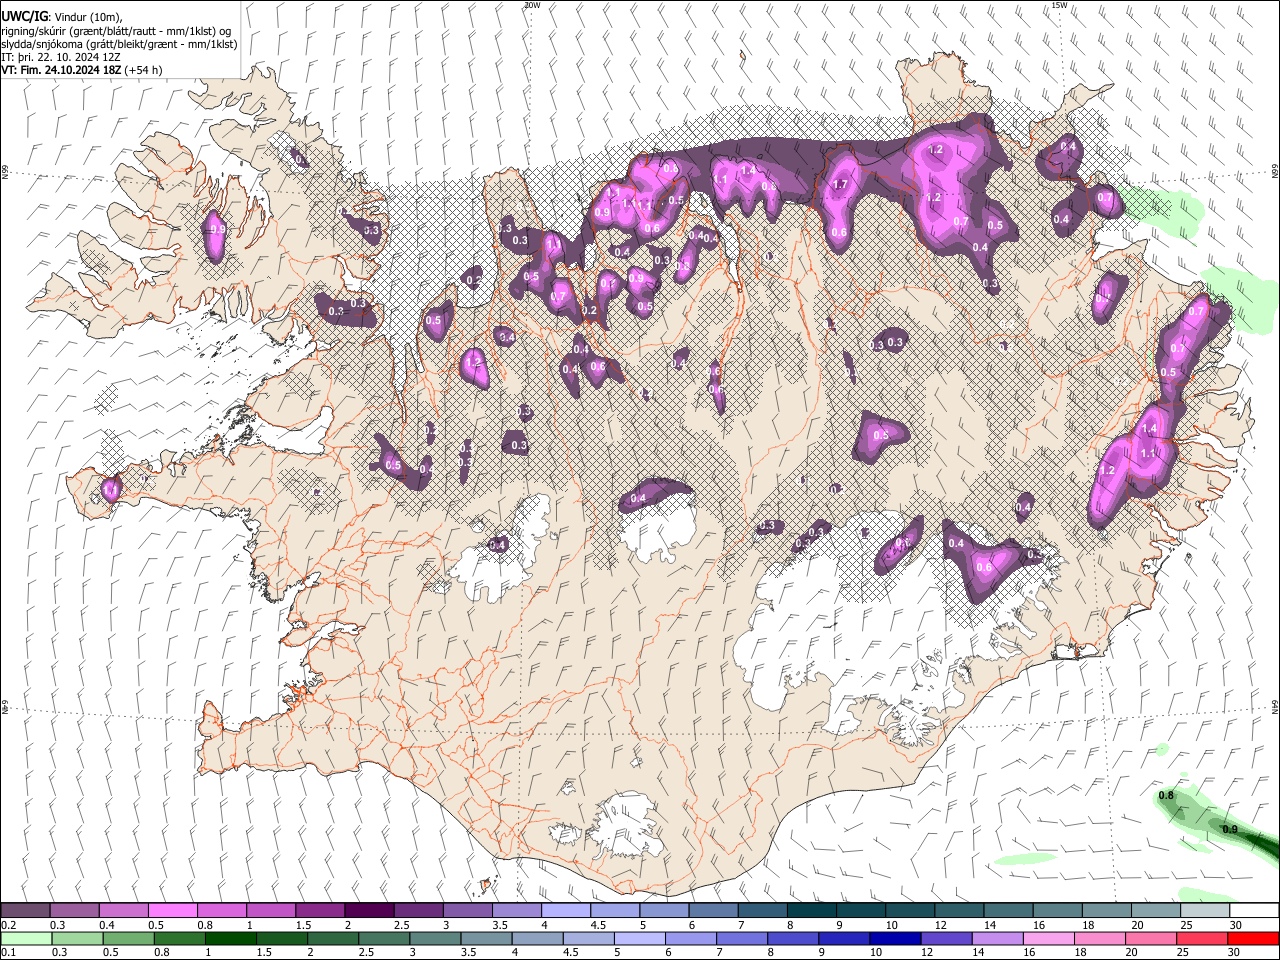Click the '15W' longitude label at top
This screenshot has width=1280, height=960.
(x=1059, y=5)
